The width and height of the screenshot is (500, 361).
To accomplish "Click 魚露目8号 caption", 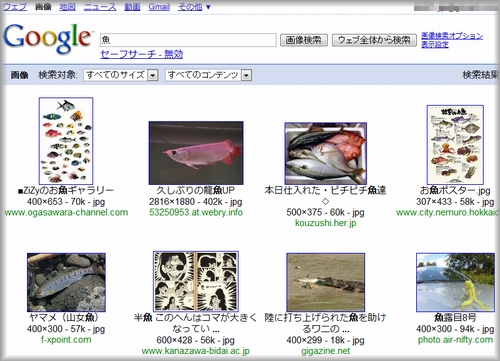I will pos(455,317).
